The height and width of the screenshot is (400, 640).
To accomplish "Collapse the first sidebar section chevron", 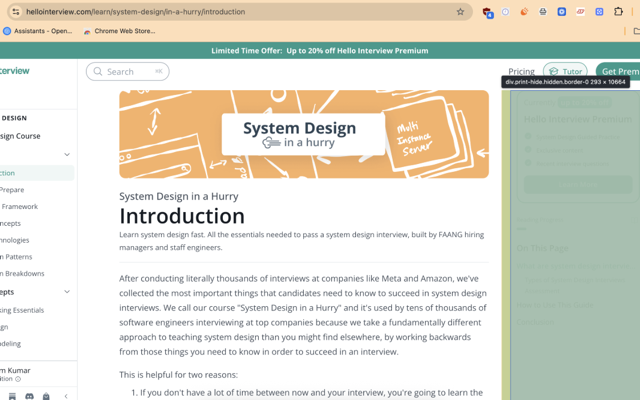I will pyautogui.click(x=67, y=155).
